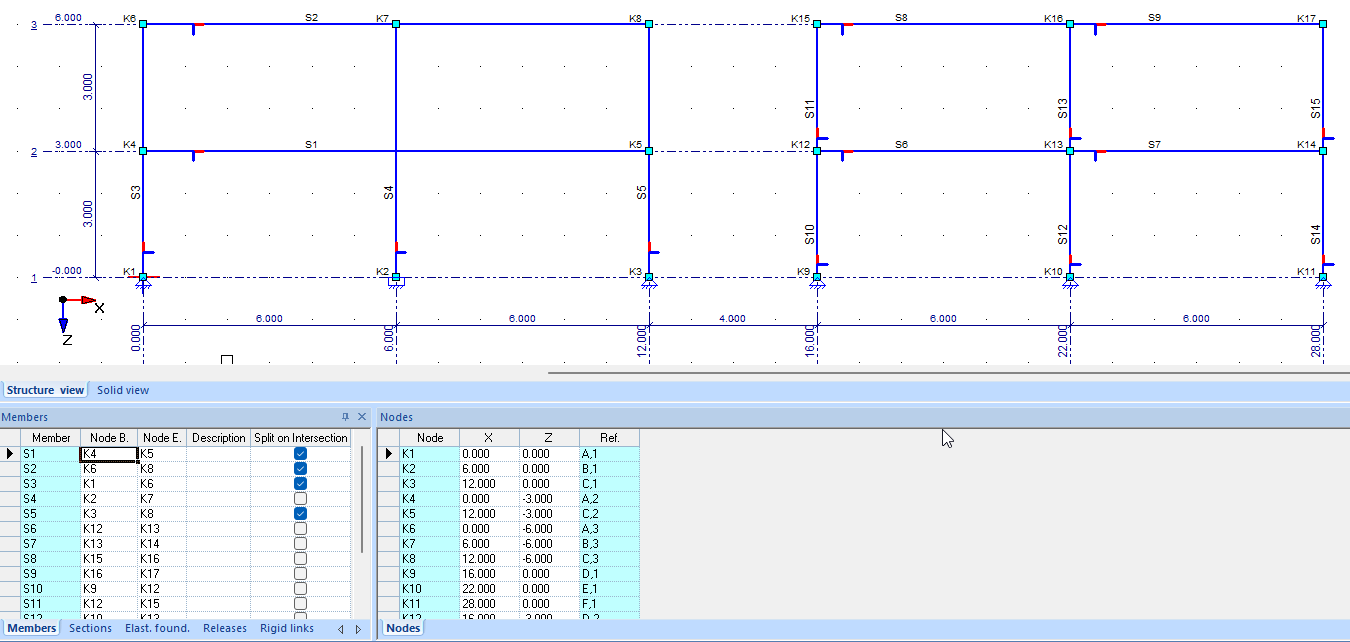Select node K17 square marker in the drawing

click(x=1323, y=24)
